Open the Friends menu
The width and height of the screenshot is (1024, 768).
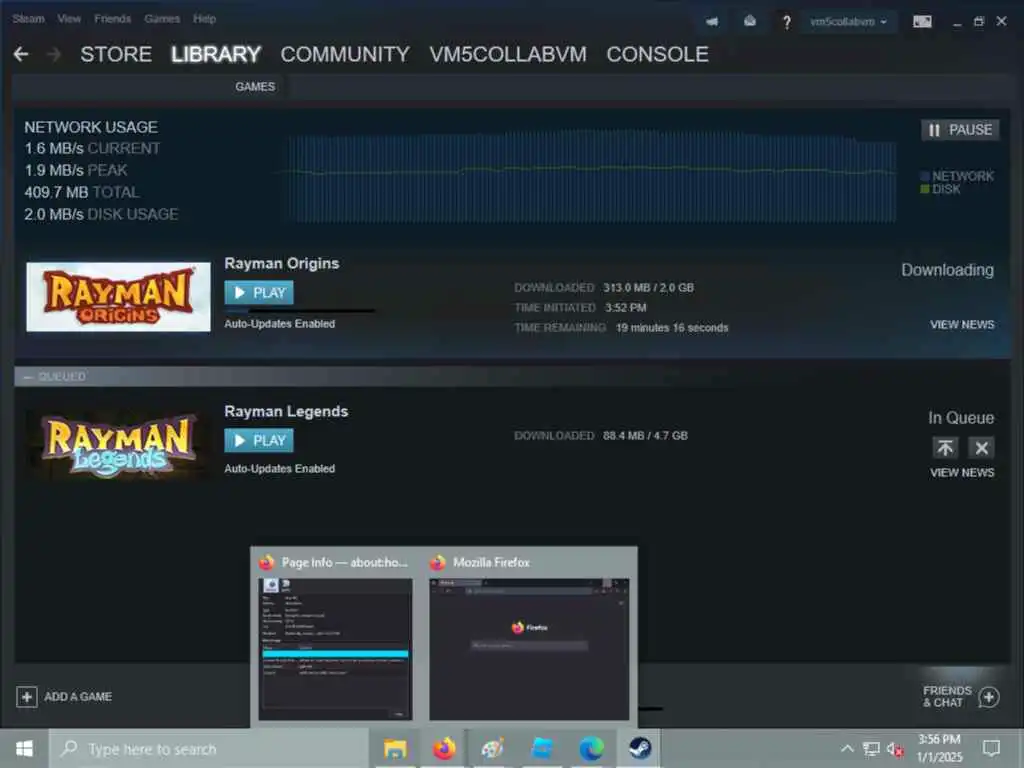tap(112, 19)
